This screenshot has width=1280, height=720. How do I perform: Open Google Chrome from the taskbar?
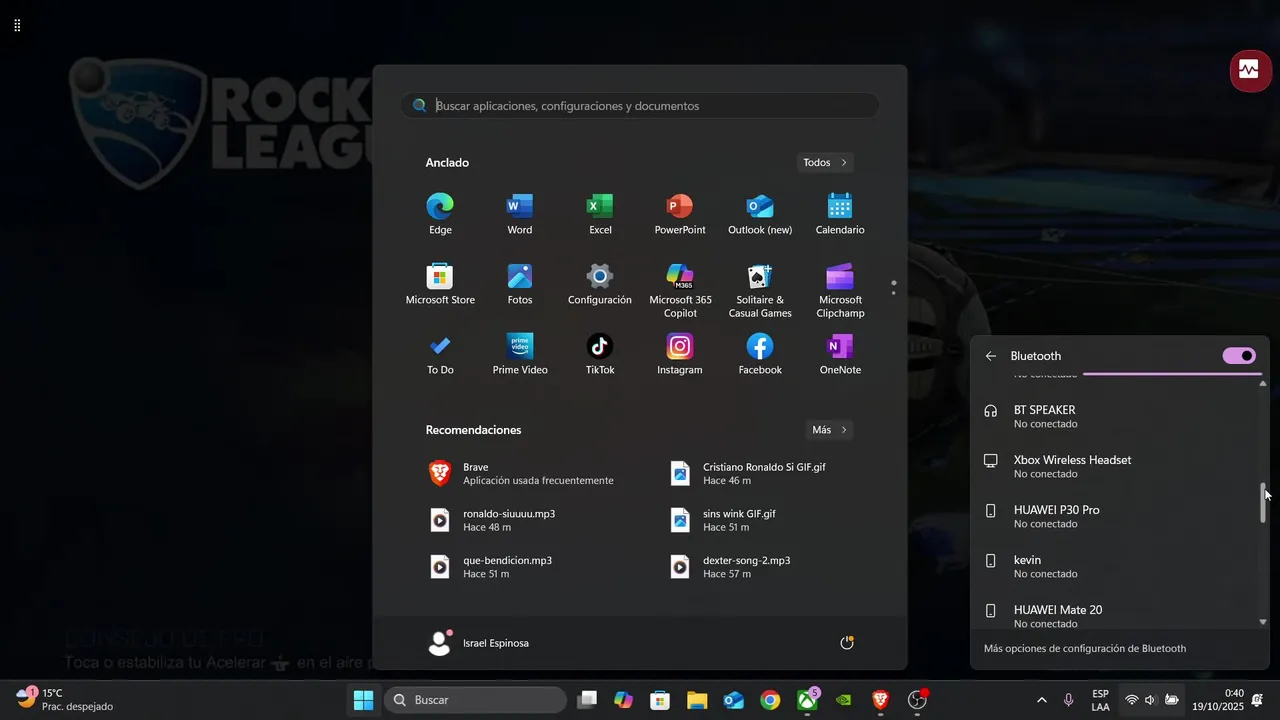point(770,700)
